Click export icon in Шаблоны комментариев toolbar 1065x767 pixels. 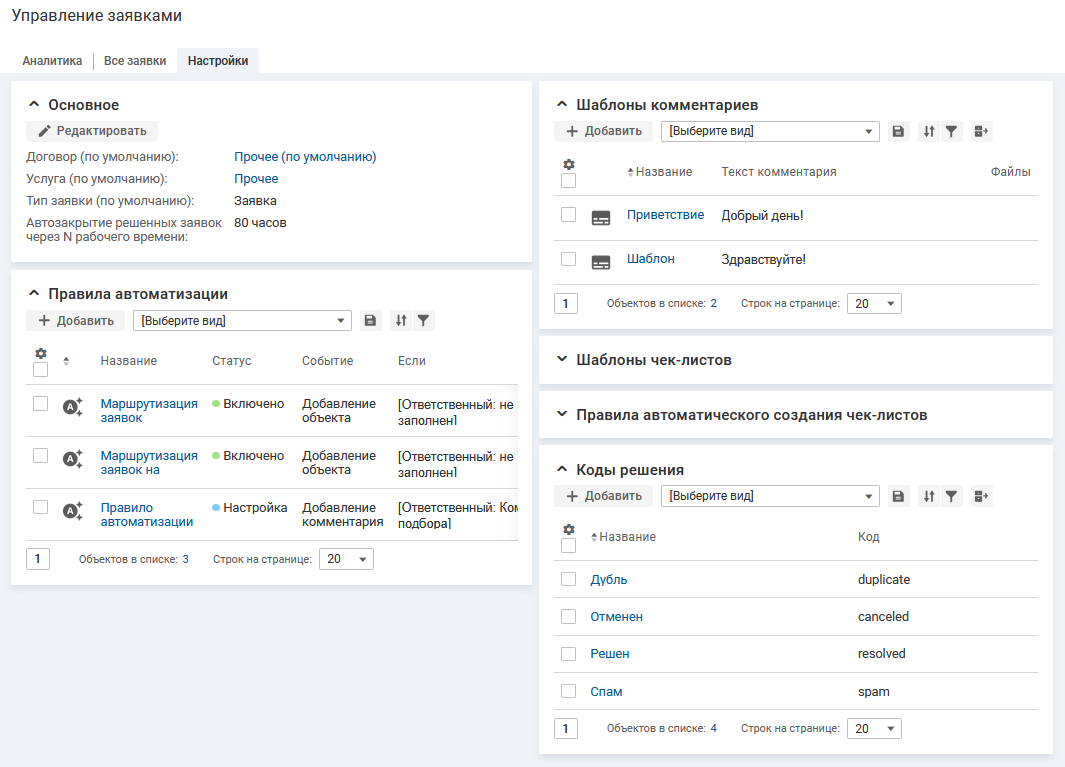(981, 131)
